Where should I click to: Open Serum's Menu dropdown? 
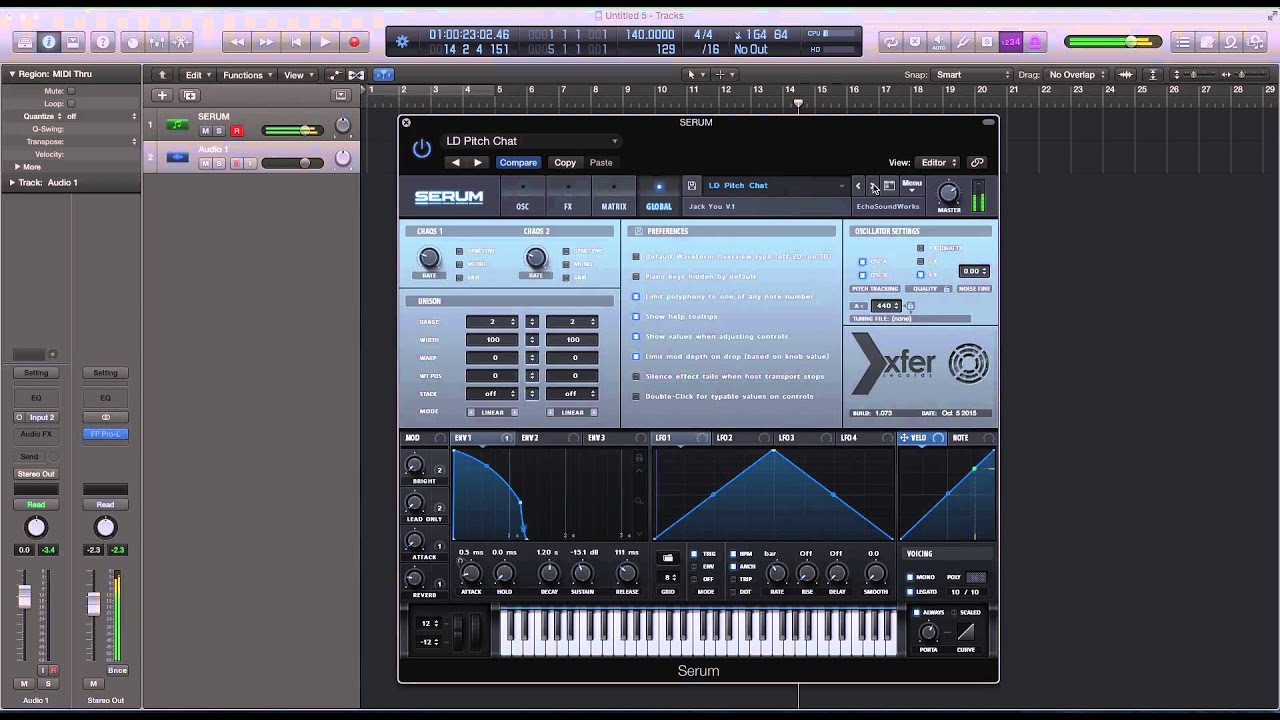[x=912, y=186]
